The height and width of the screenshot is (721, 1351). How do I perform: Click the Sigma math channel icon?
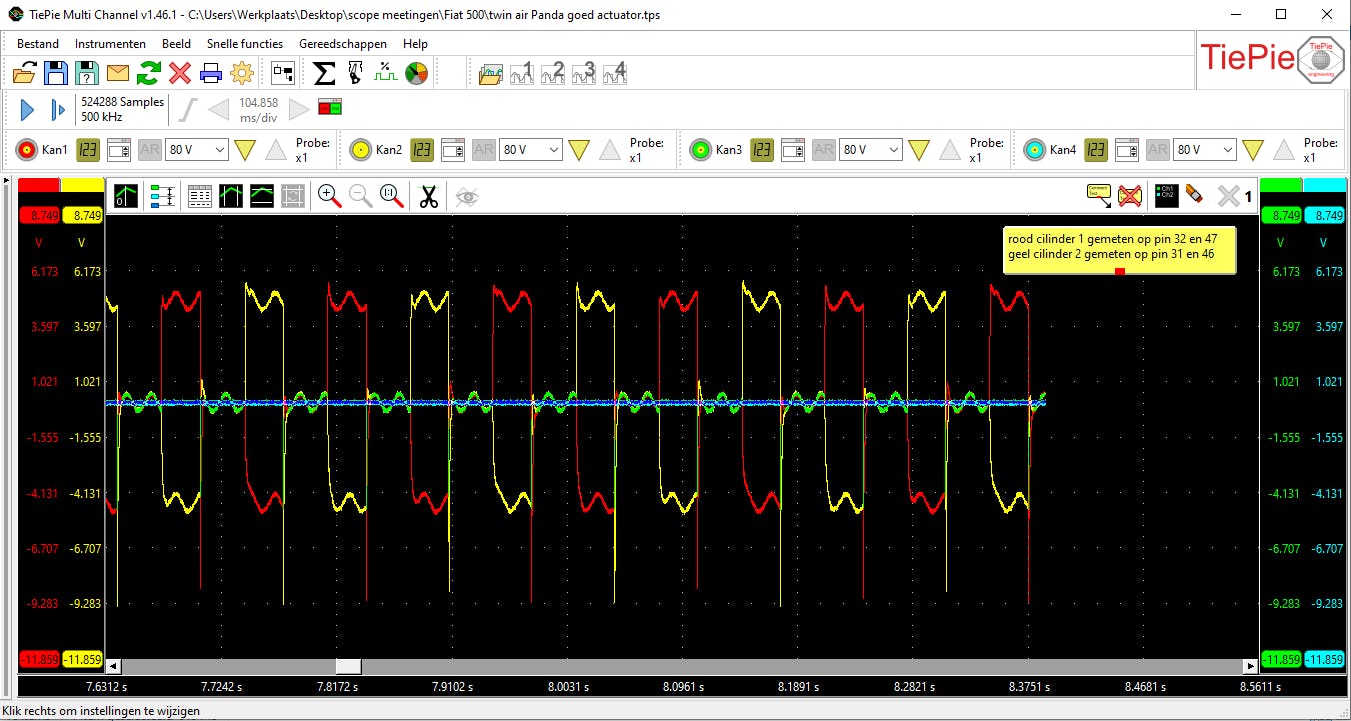pos(324,73)
